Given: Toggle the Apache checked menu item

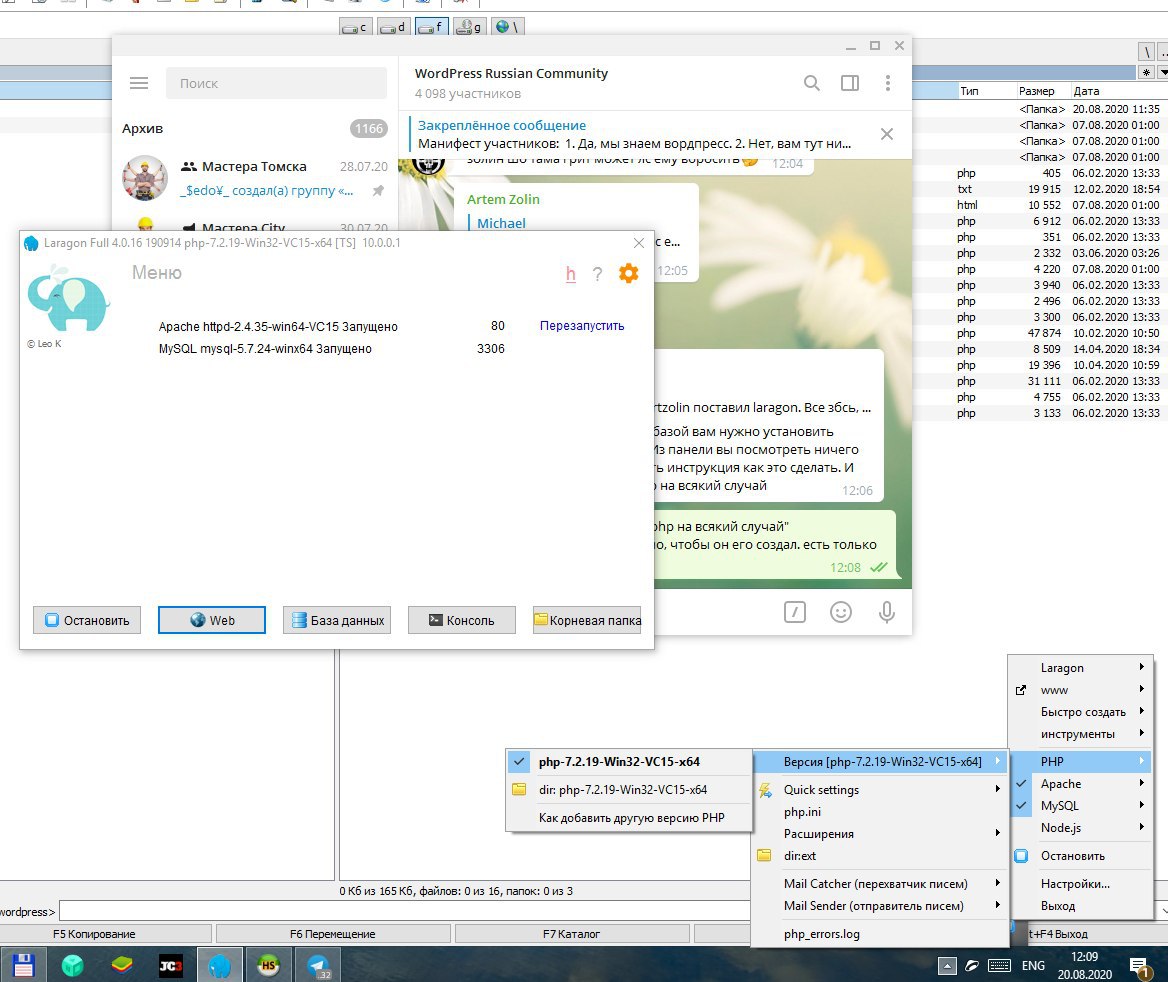Looking at the screenshot, I should pos(1080,784).
